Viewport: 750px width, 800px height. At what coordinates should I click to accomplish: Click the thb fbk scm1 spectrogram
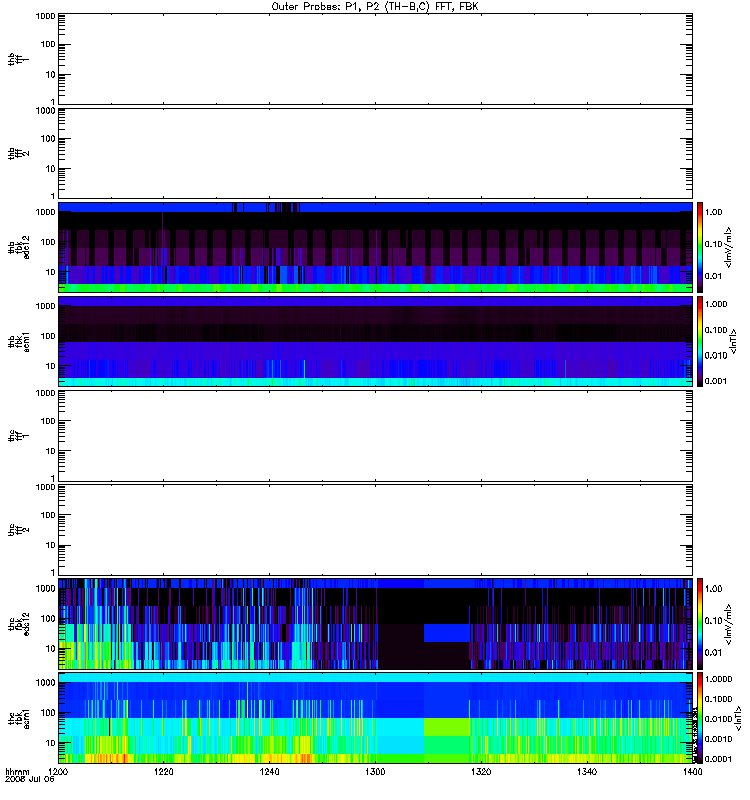point(375,341)
